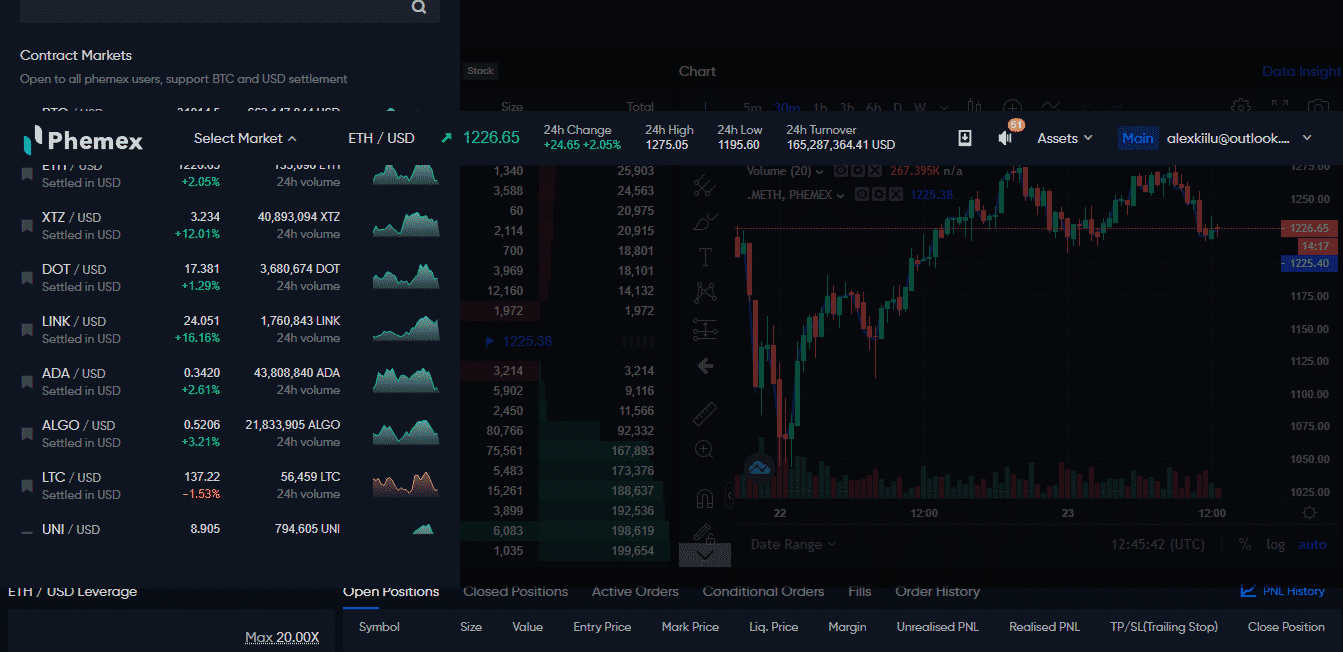This screenshot has width=1343, height=652.
Task: Toggle percent scale on chart
Action: (1245, 545)
